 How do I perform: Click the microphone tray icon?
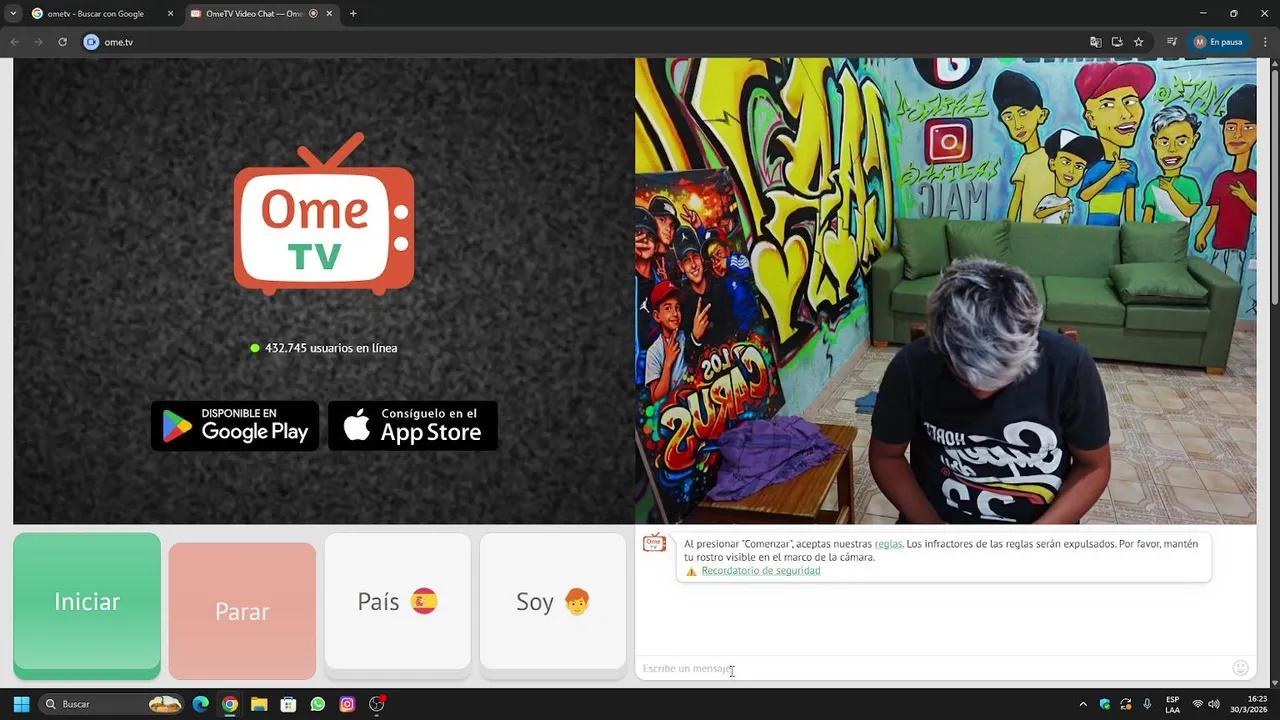tap(1147, 704)
